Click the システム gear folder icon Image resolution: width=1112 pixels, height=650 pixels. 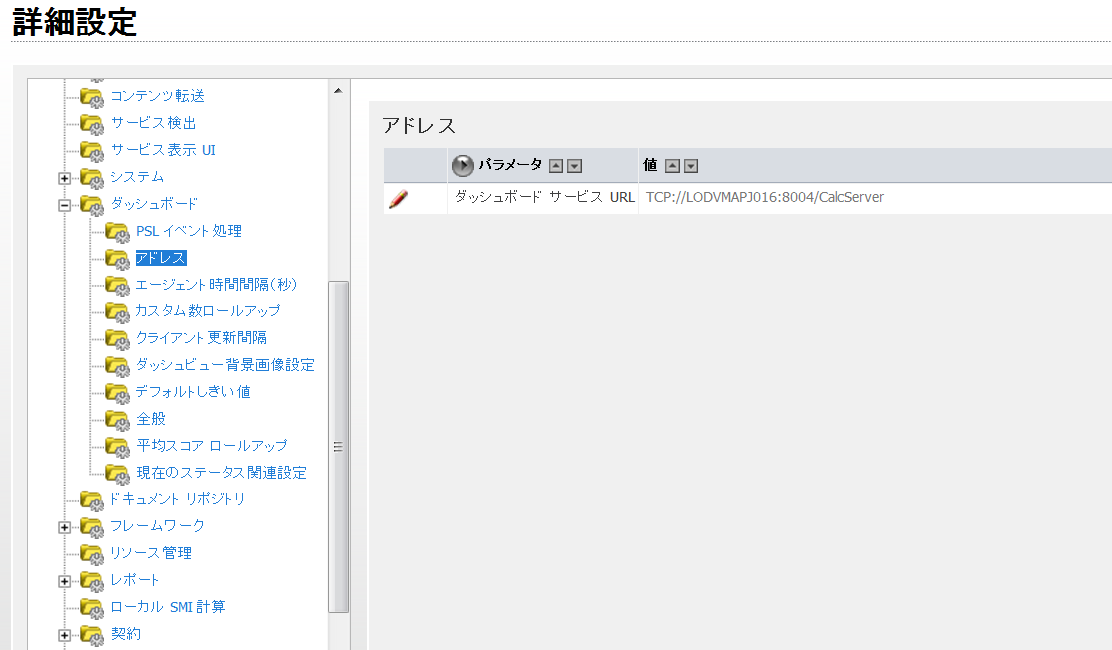[92, 178]
